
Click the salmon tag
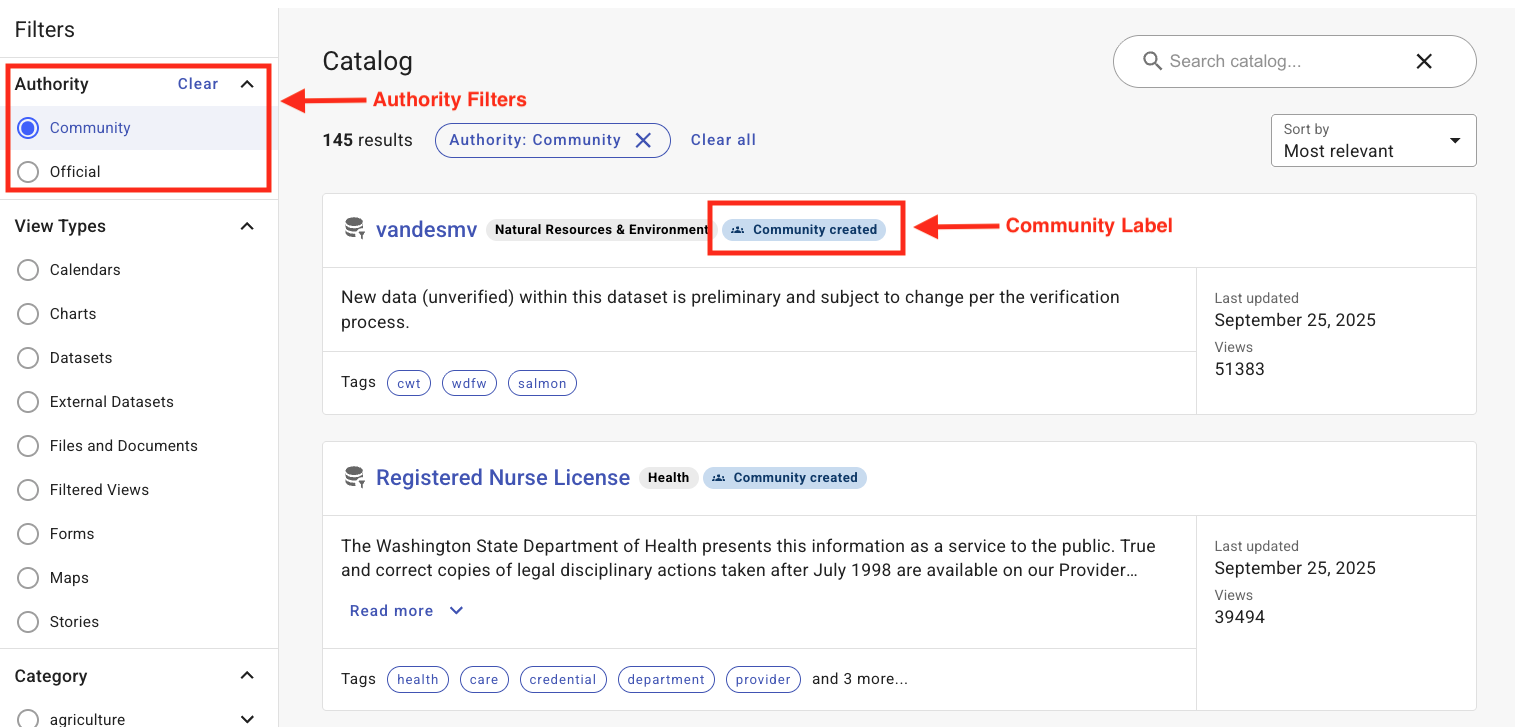(542, 383)
